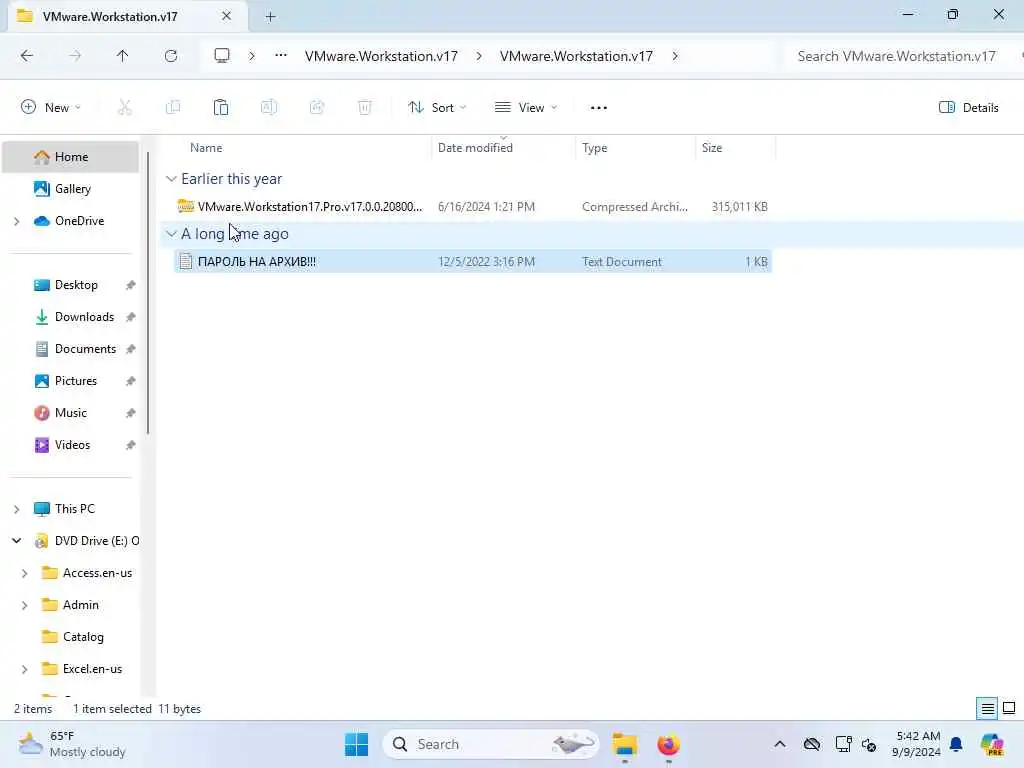The image size is (1024, 768).
Task: Open the Catalog folder in tree
Action: [x=83, y=637]
